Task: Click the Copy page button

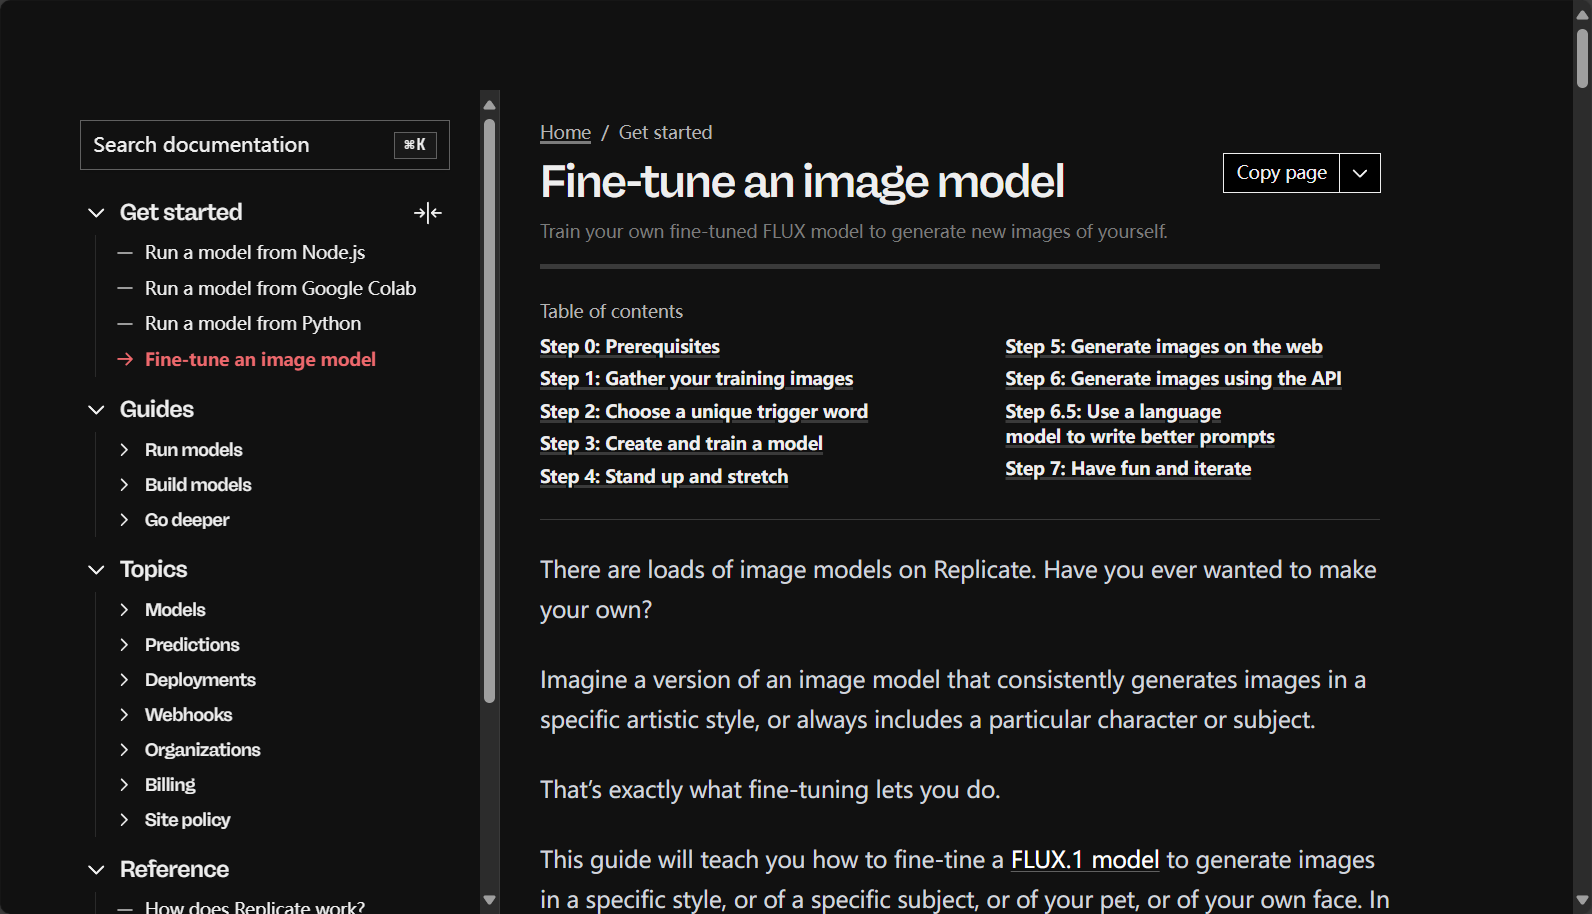Action: pyautogui.click(x=1281, y=173)
